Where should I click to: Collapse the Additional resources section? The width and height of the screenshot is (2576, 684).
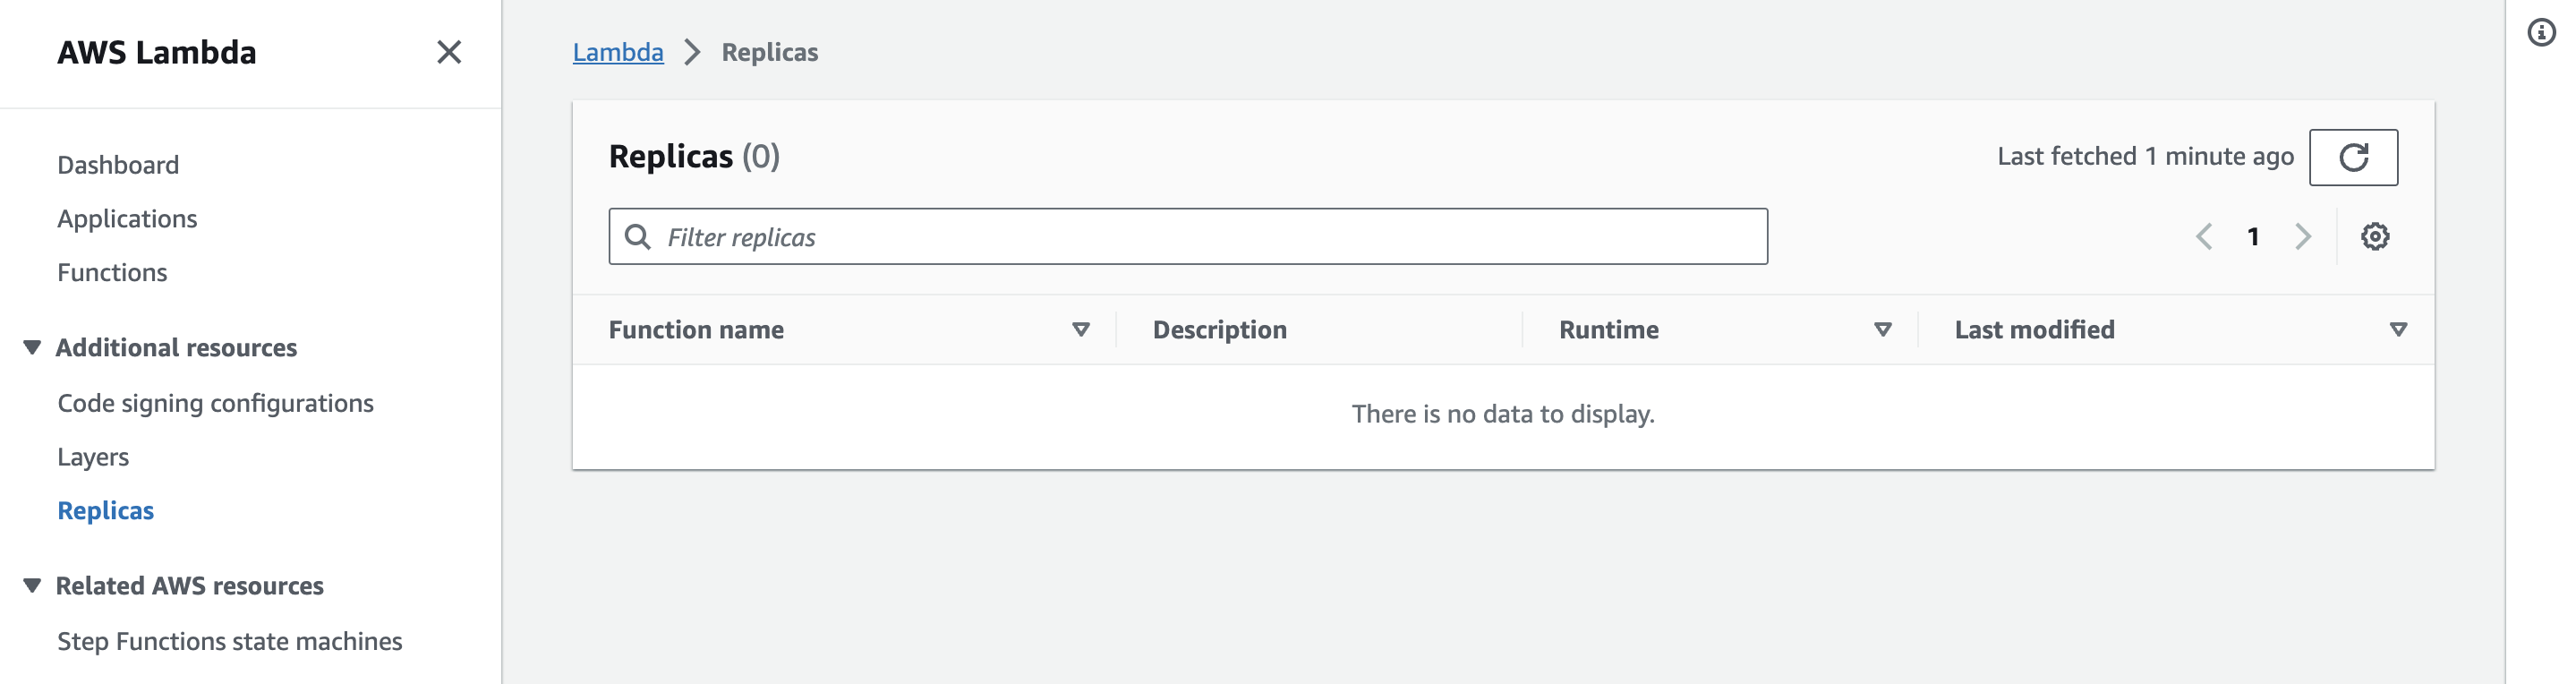[x=32, y=348]
